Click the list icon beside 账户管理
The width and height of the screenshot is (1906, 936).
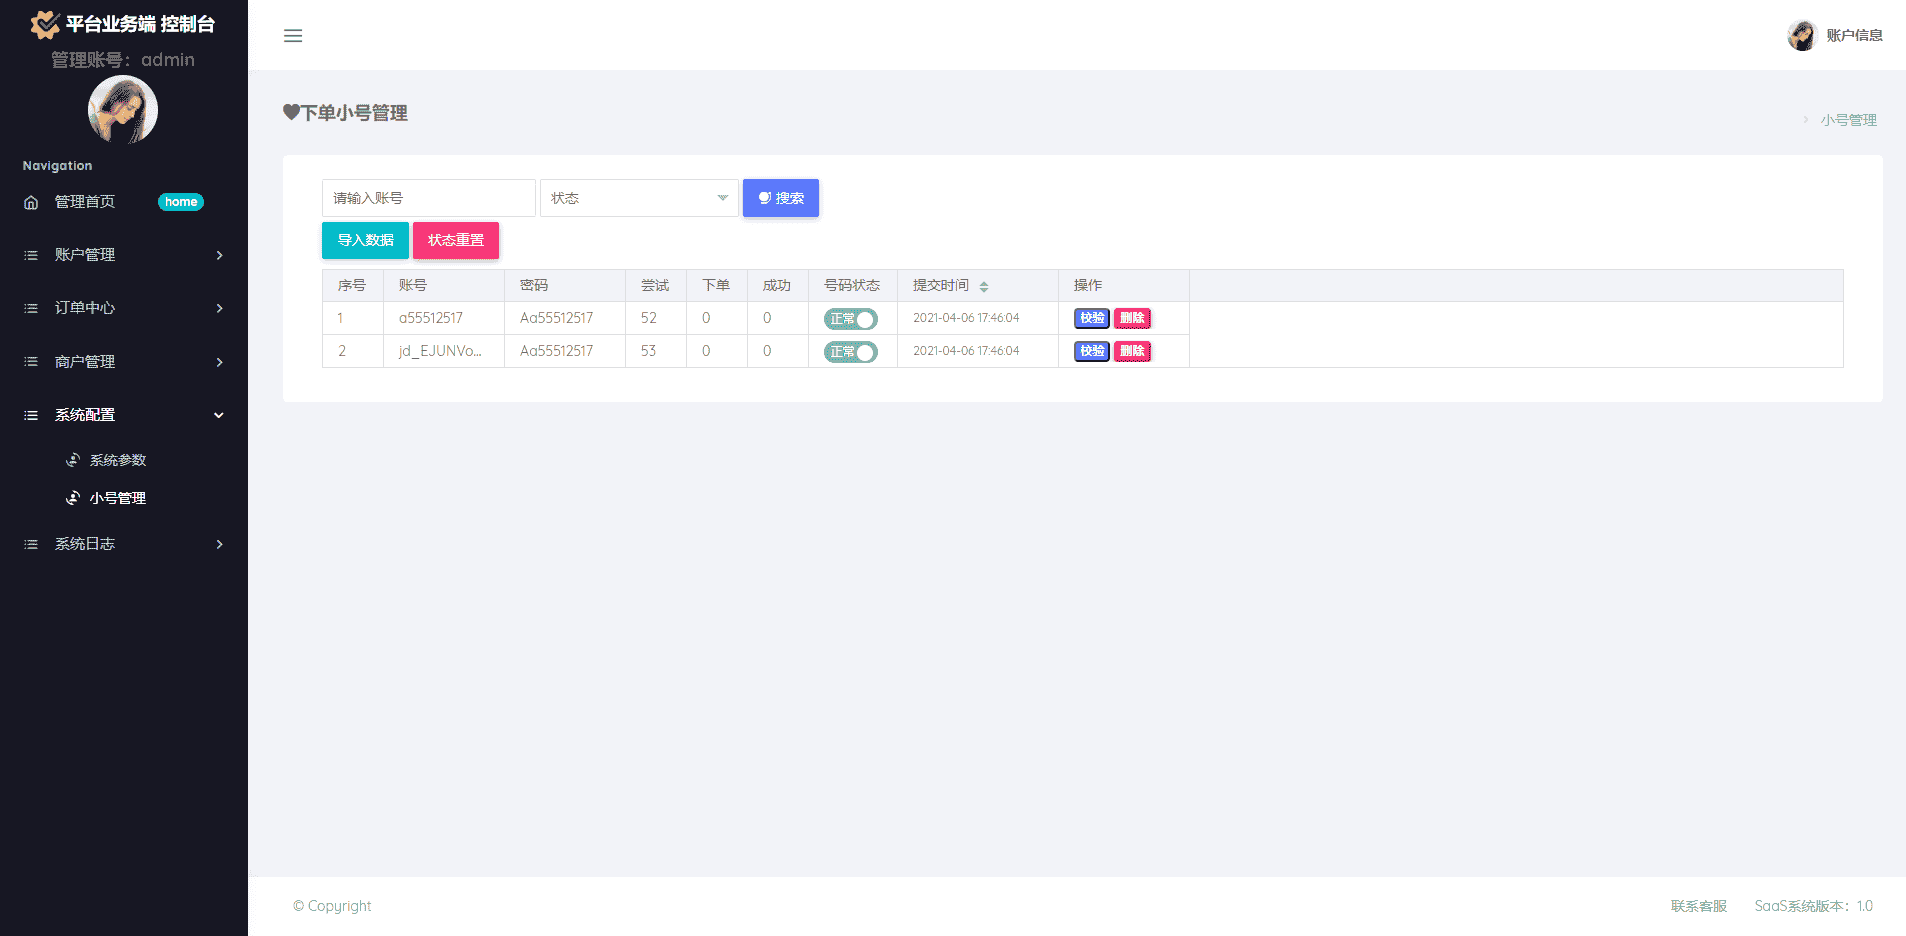click(31, 255)
